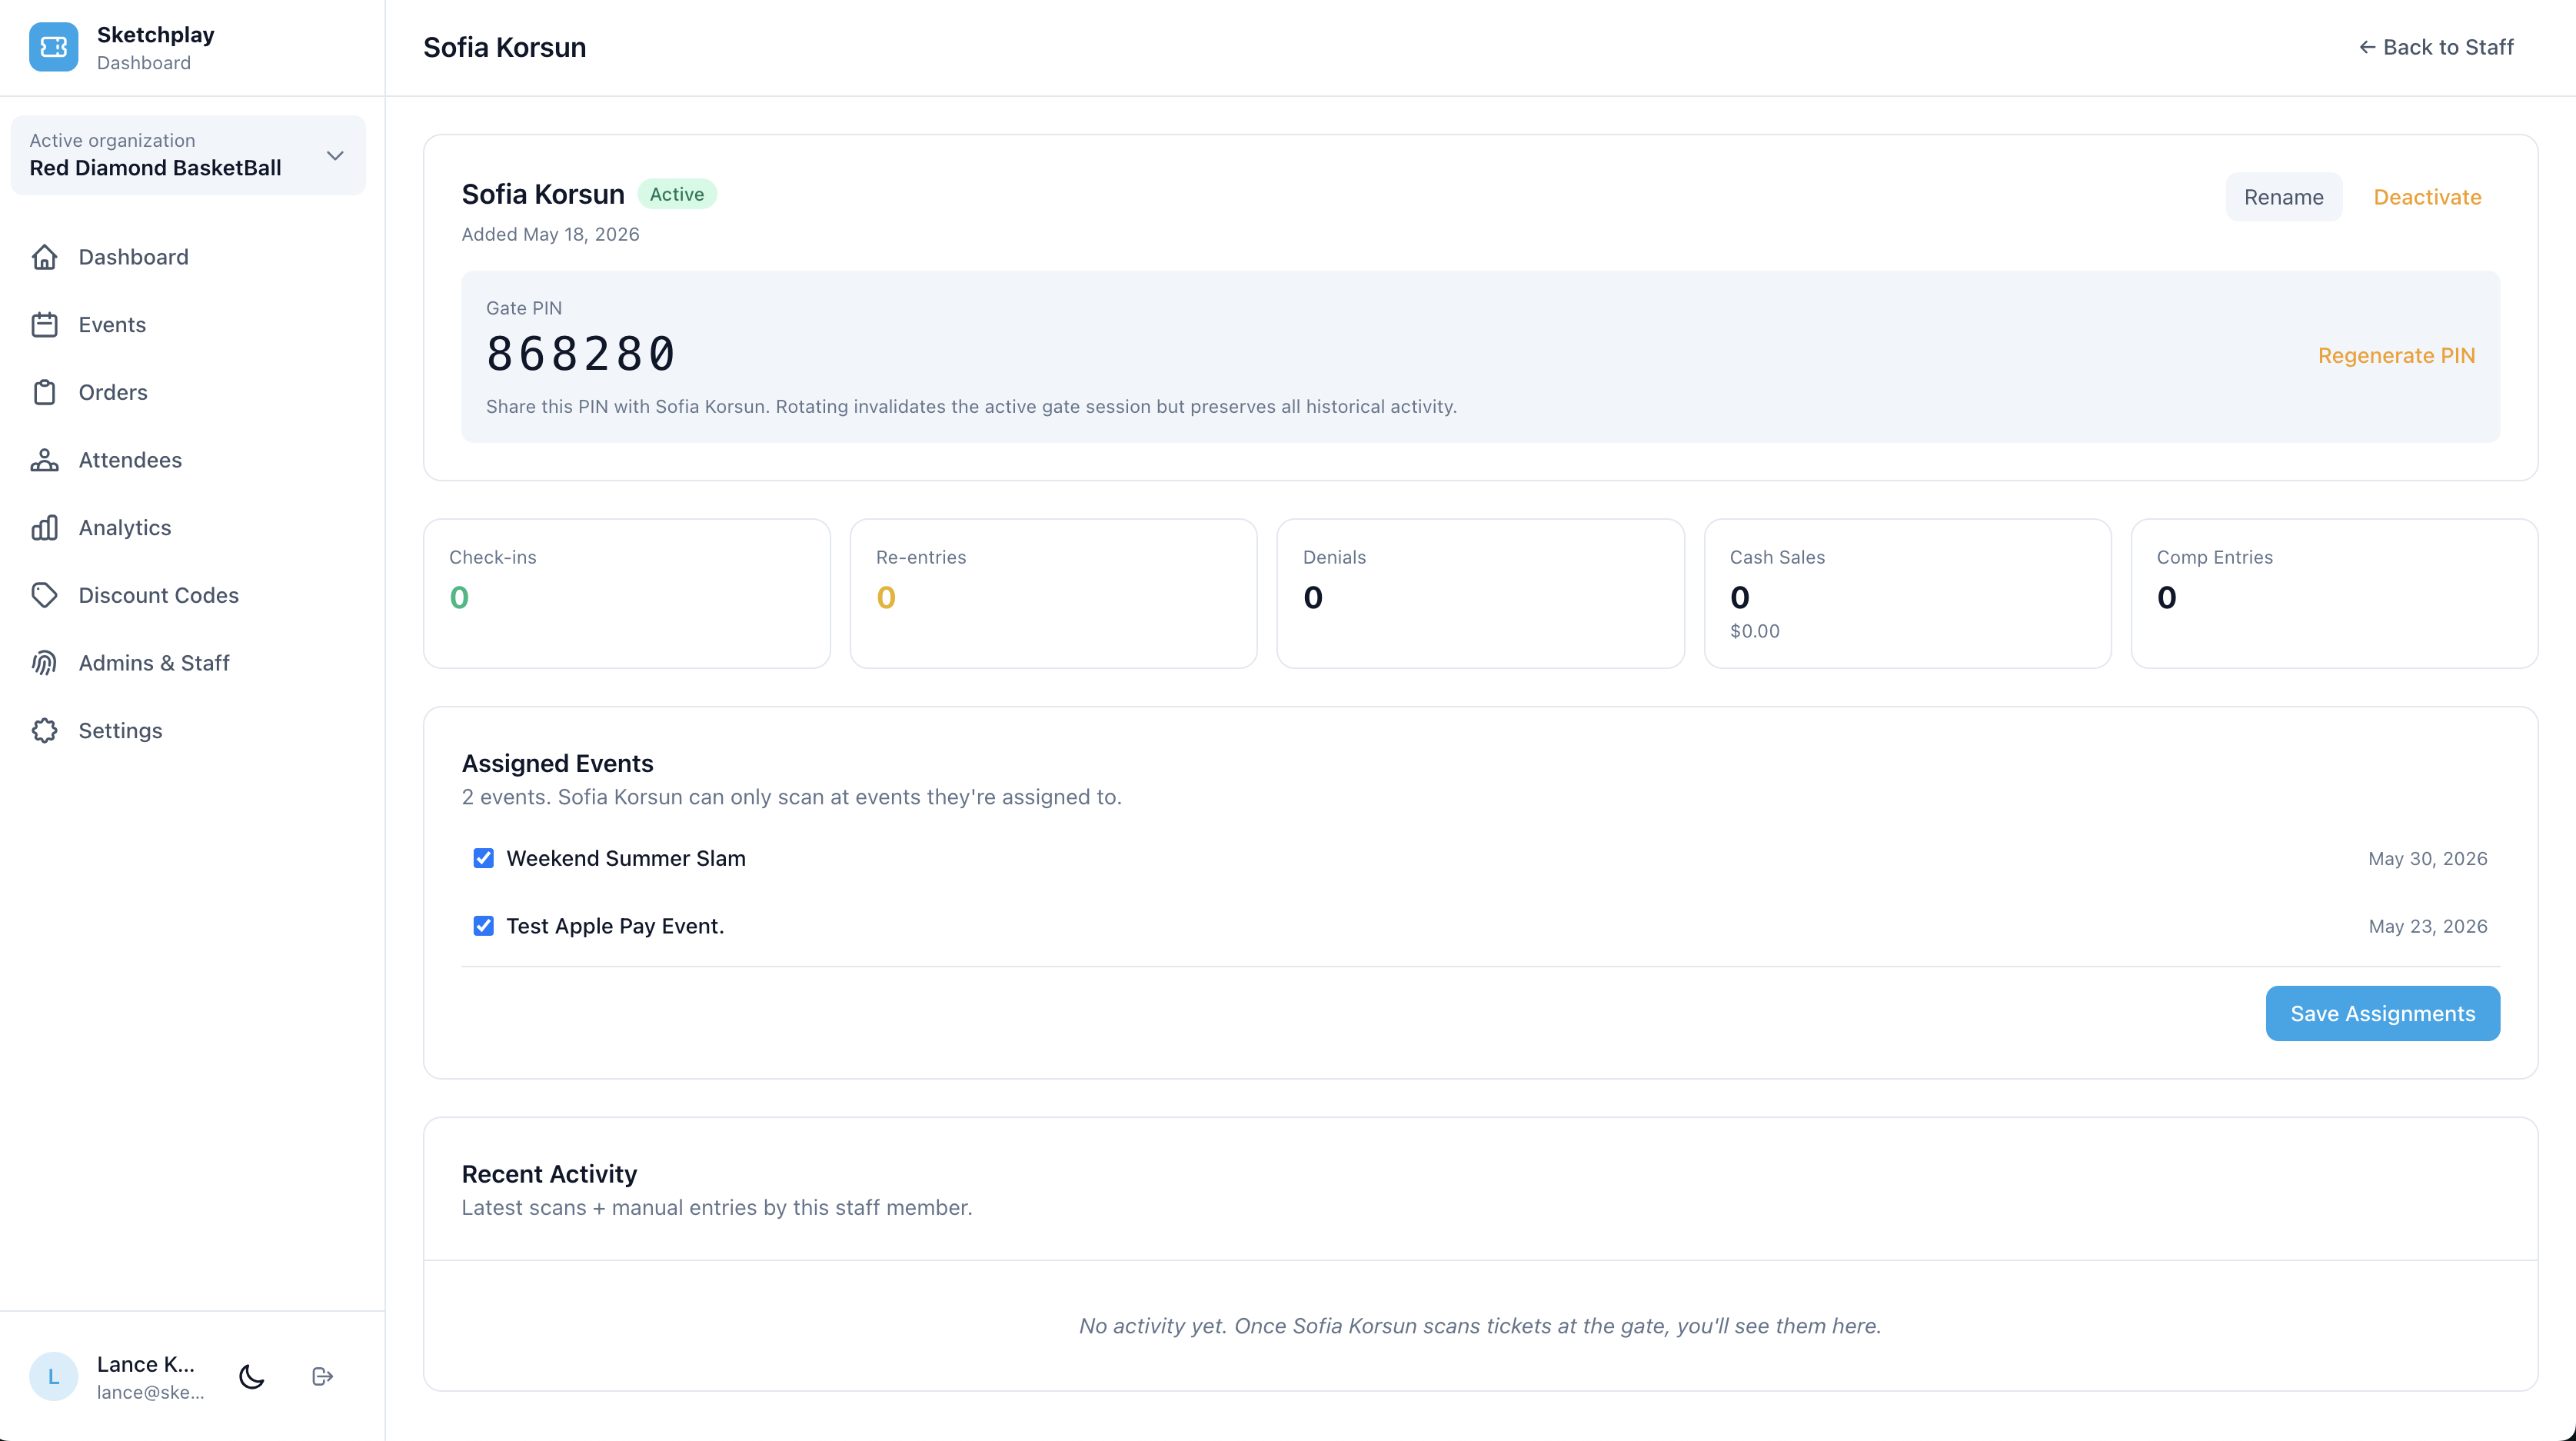
Task: Click the Settings gear icon
Action: pos(44,731)
